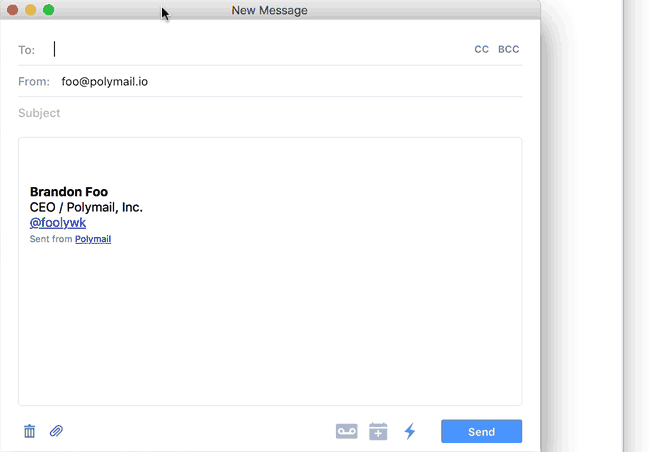Open the @foolywk link in the signature
Screen dimensions: 652x452
[x=58, y=223]
